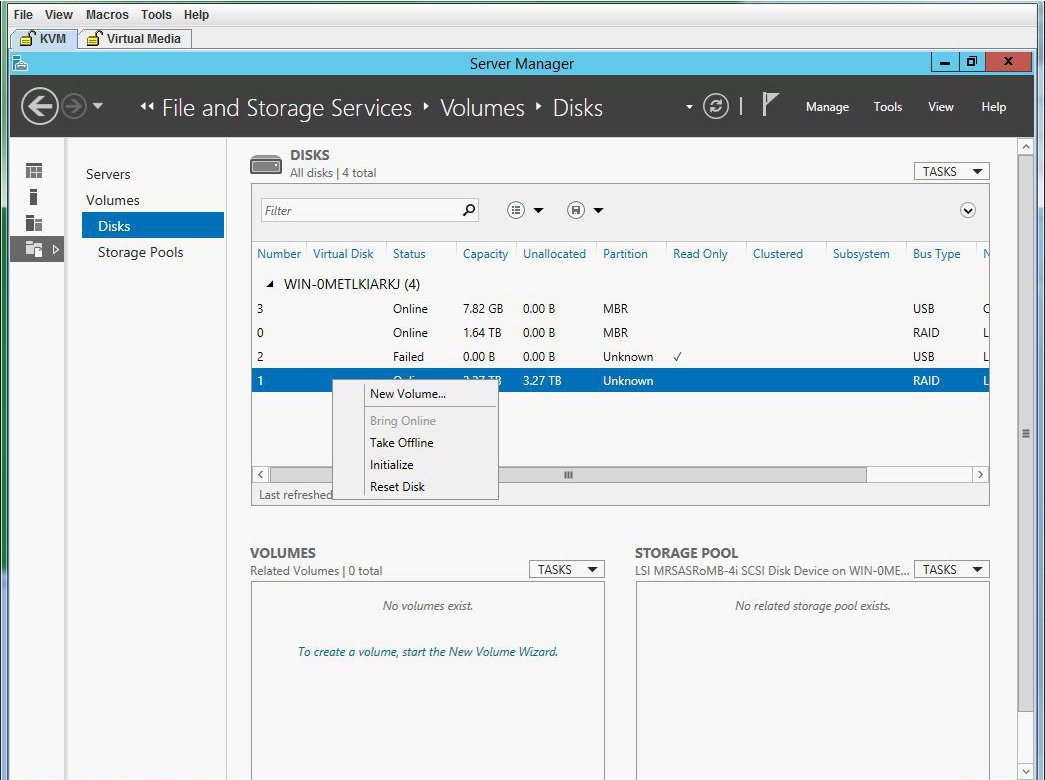Switch to the Virtual Media tab
This screenshot has height=780, width=1045.
point(135,39)
